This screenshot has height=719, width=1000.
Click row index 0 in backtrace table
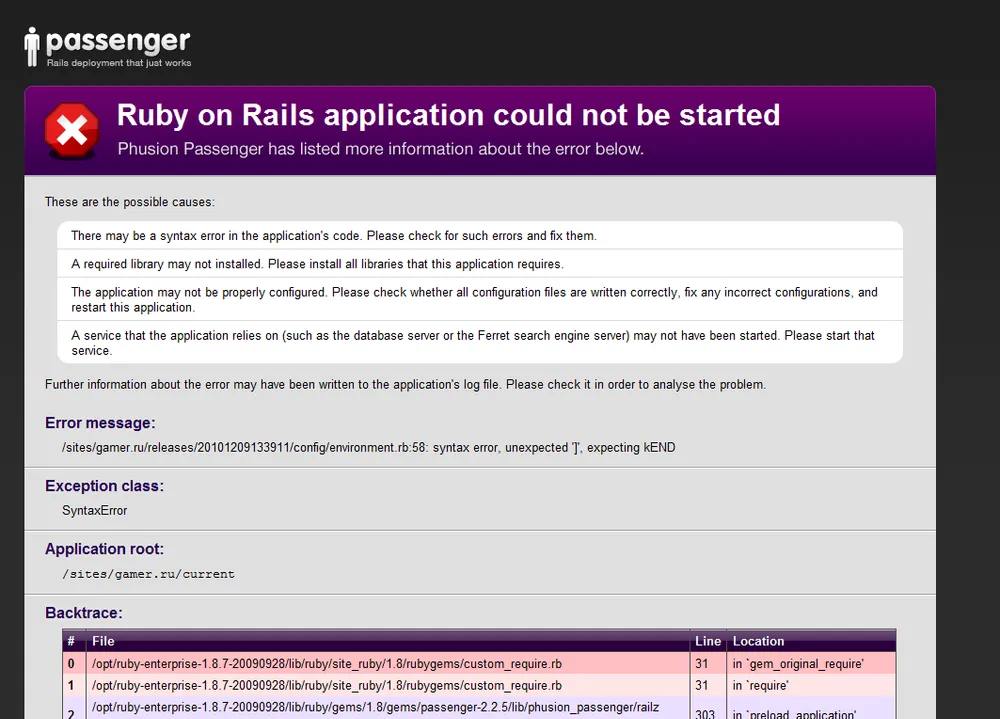click(x=71, y=663)
